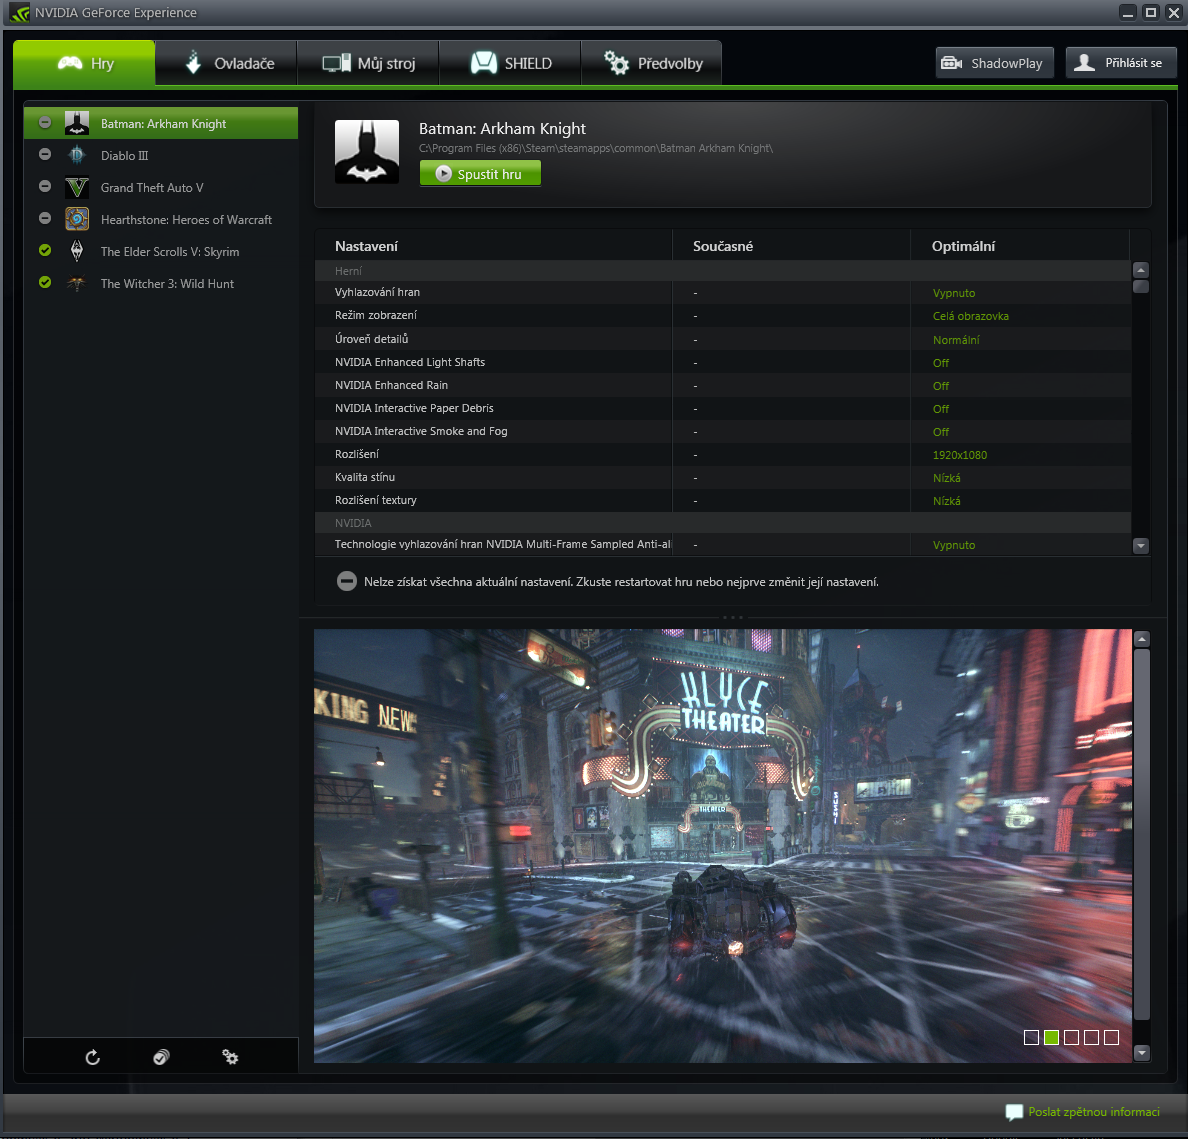Click NVIDIA Interactive Paper Debris row
Viewport: 1188px width, 1139px height.
[x=723, y=408]
